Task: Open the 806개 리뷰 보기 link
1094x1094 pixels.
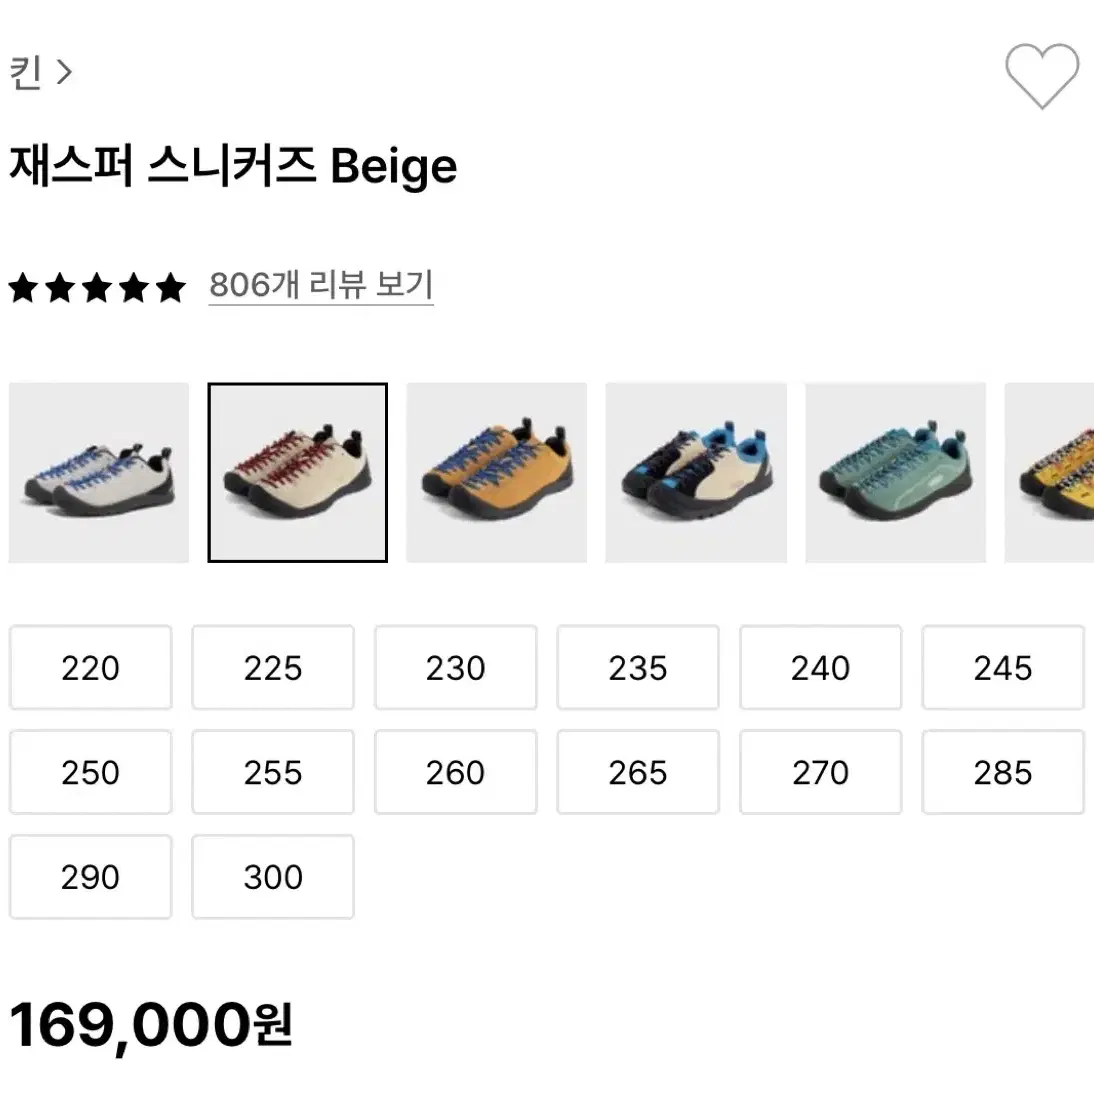Action: [321, 285]
